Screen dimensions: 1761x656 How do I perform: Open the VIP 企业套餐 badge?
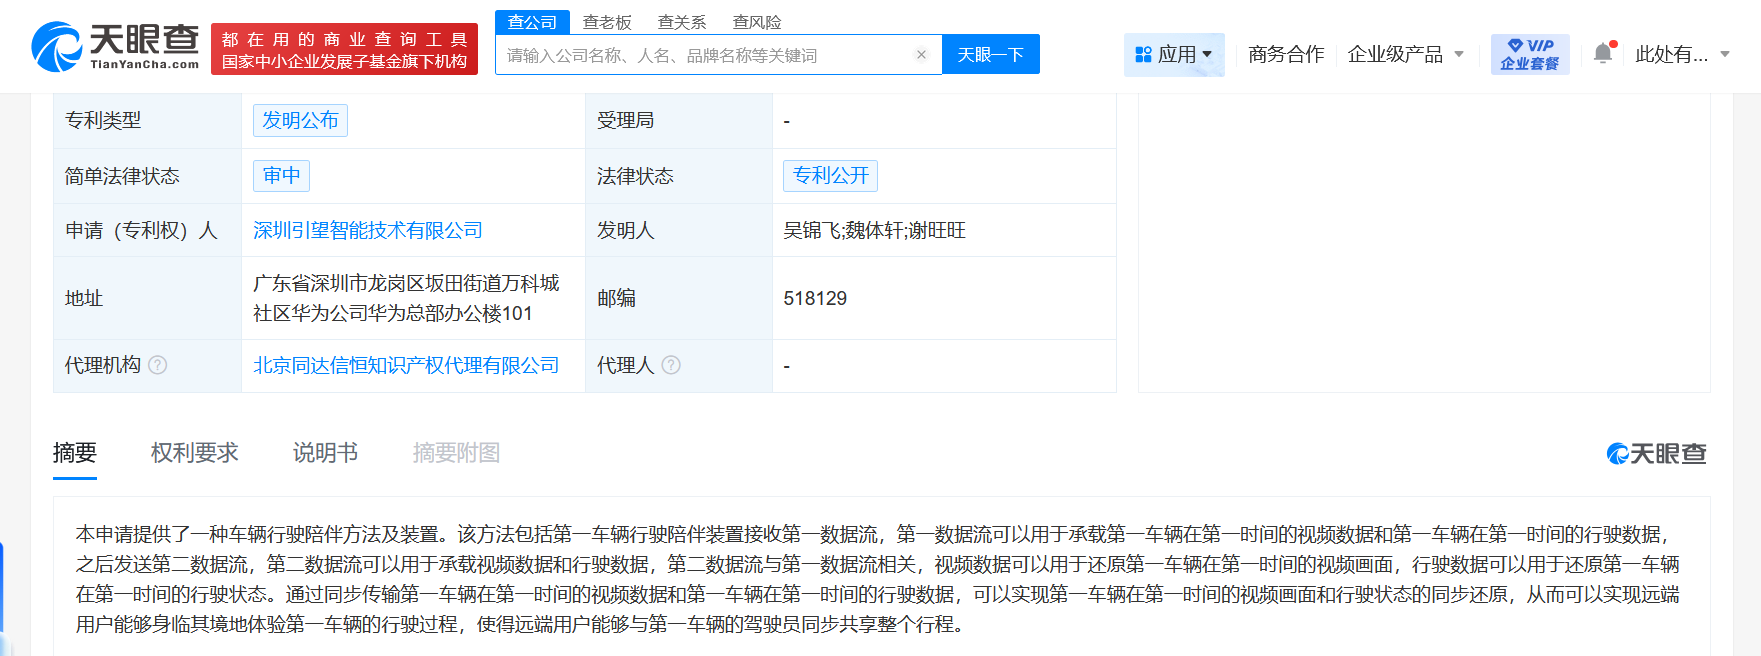point(1530,54)
